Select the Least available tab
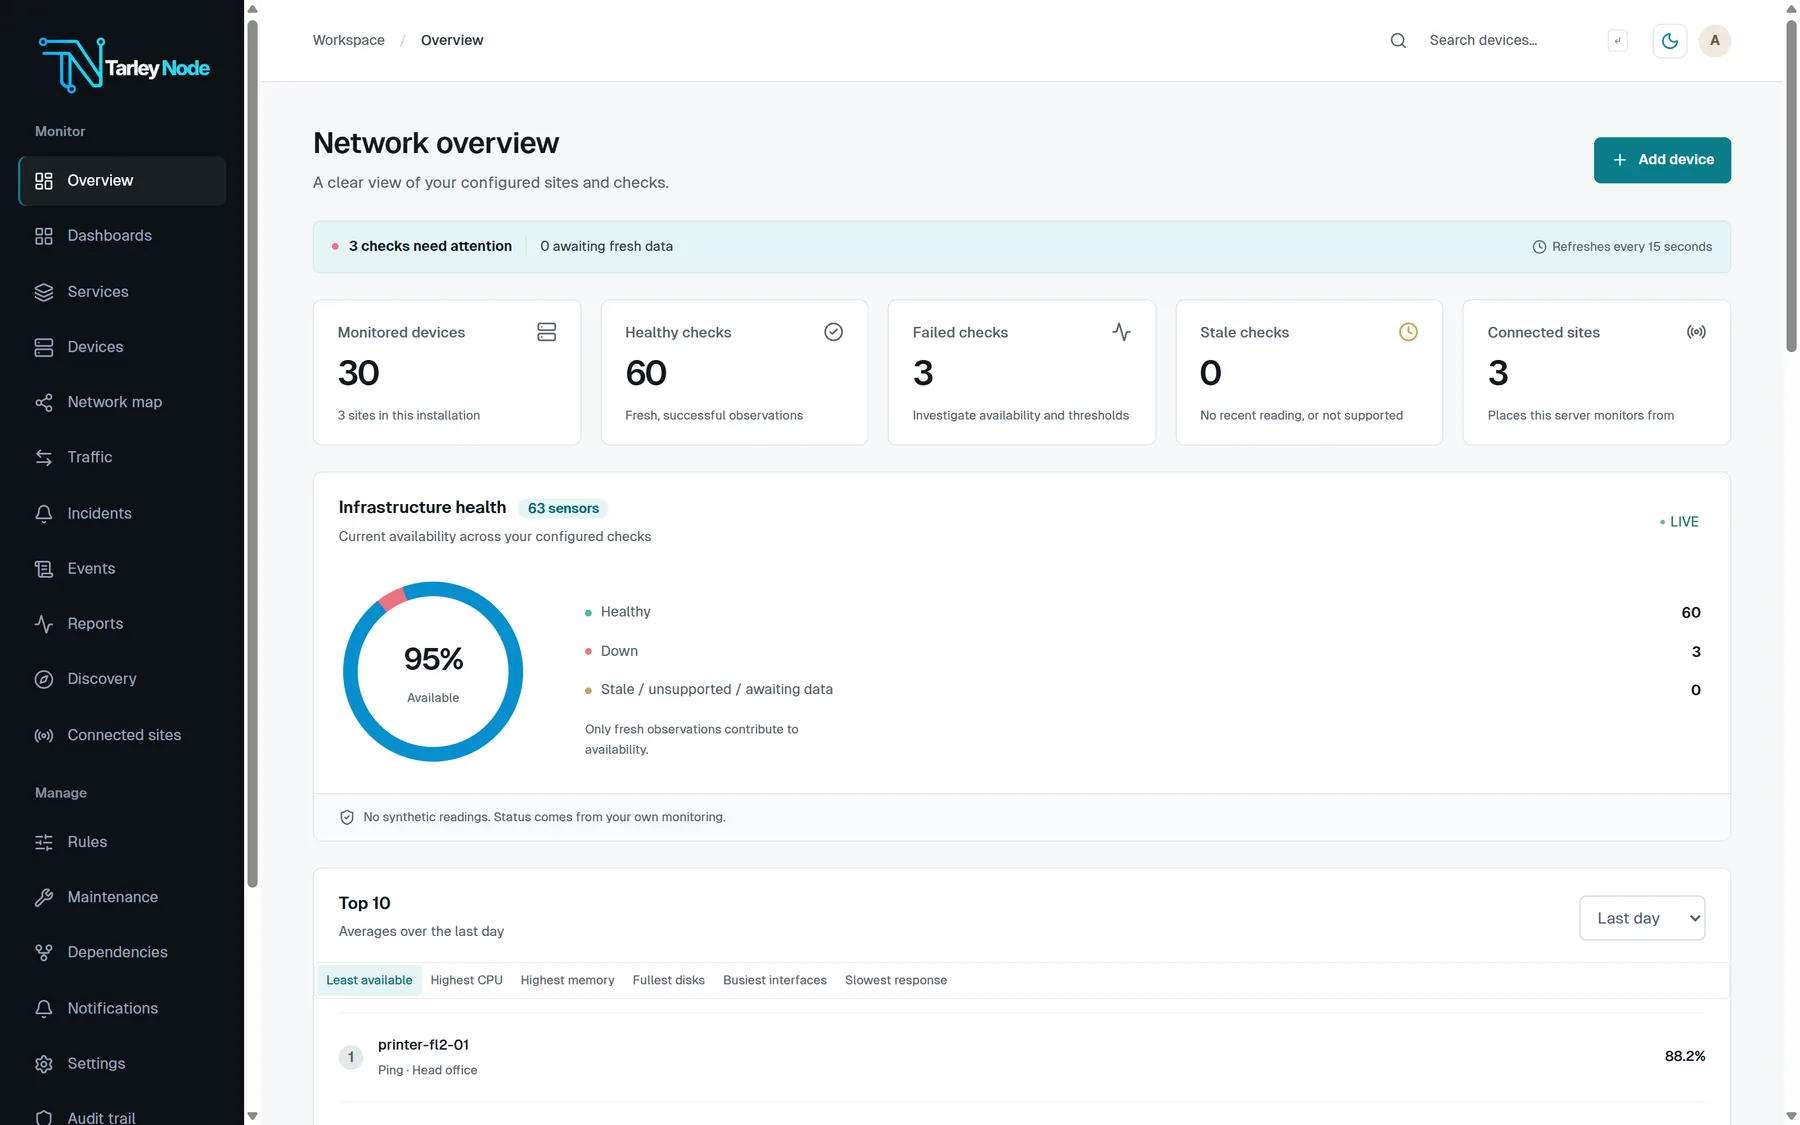Image resolution: width=1800 pixels, height=1125 pixels. click(369, 980)
